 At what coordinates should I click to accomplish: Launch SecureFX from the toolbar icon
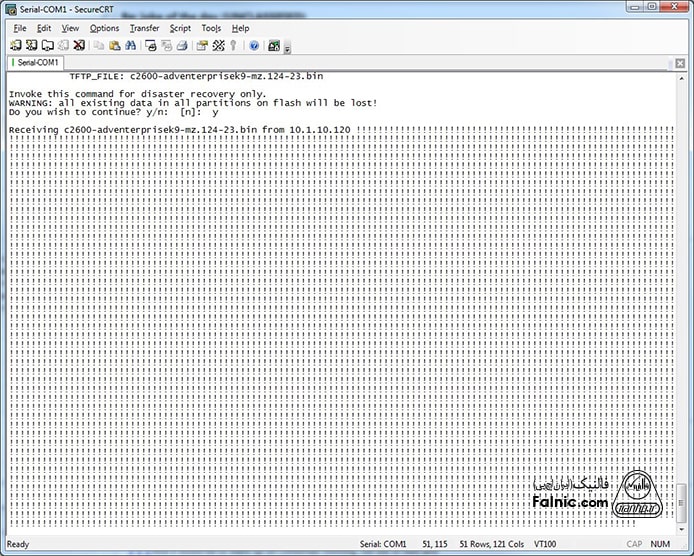274,46
